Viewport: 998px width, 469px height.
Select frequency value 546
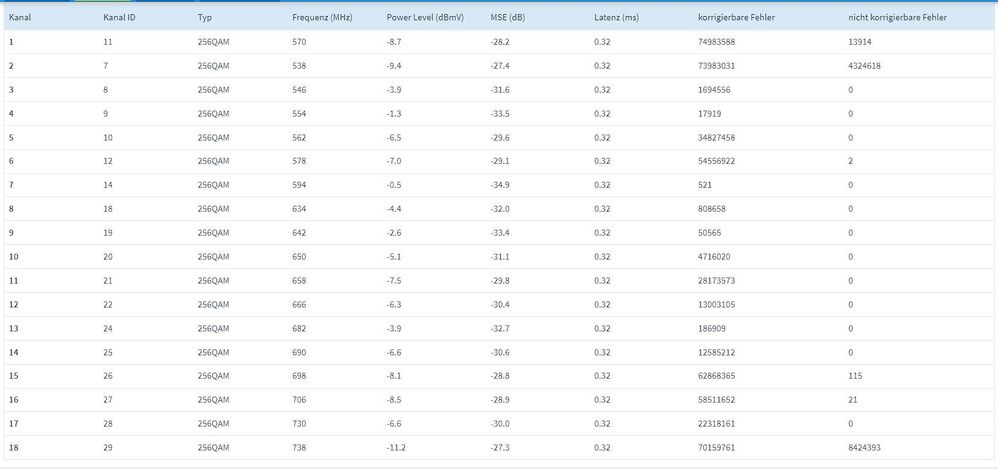coord(299,90)
